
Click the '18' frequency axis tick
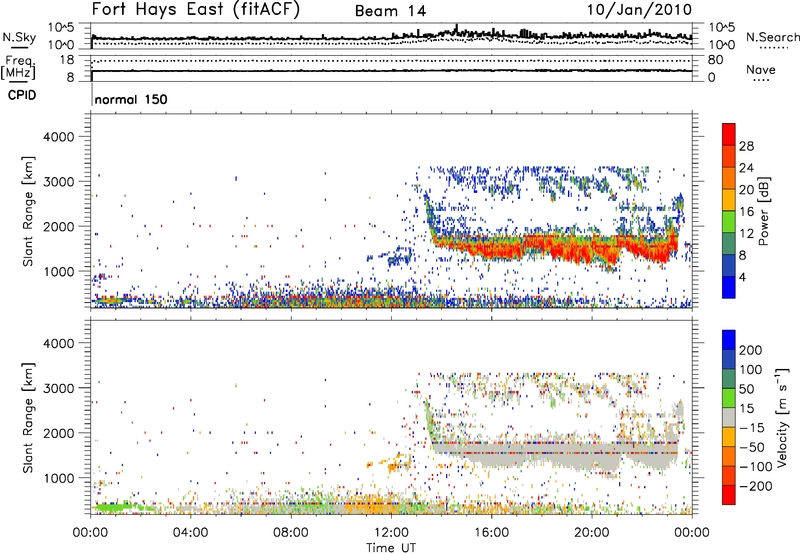click(x=67, y=60)
